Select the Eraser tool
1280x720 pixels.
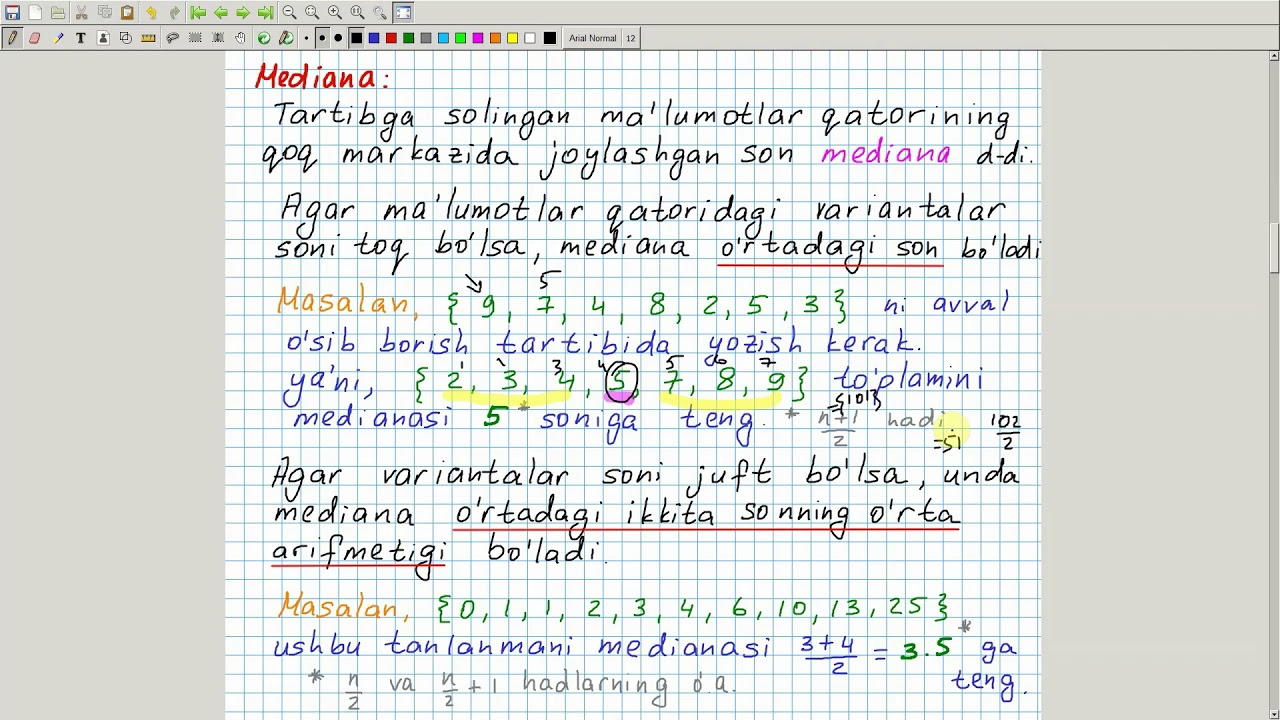coord(34,38)
